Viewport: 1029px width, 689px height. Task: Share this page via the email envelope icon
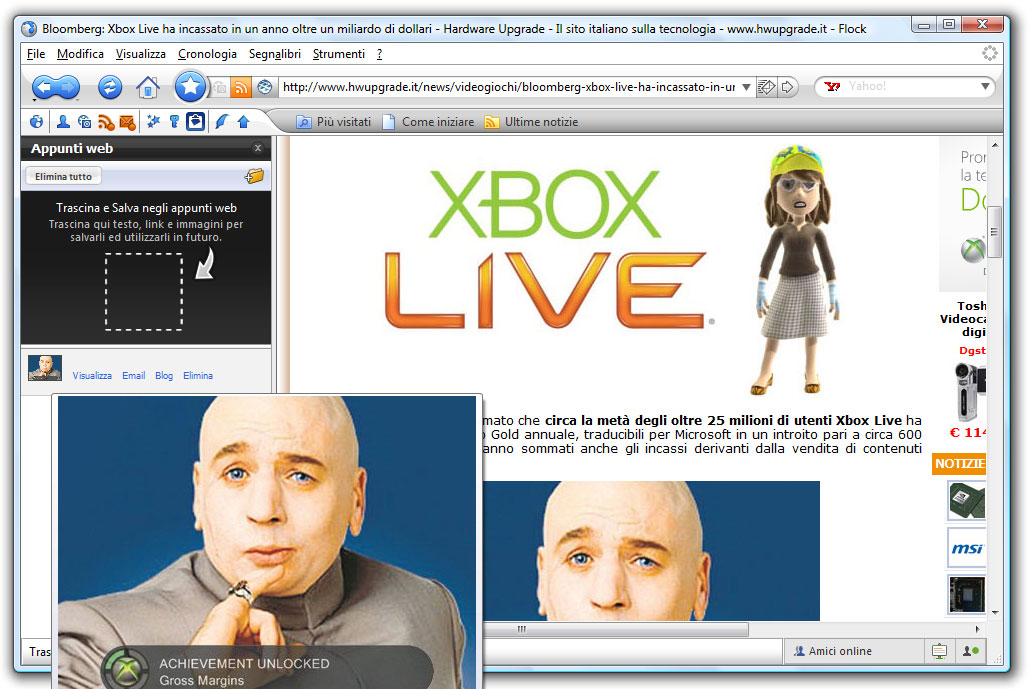(766, 87)
